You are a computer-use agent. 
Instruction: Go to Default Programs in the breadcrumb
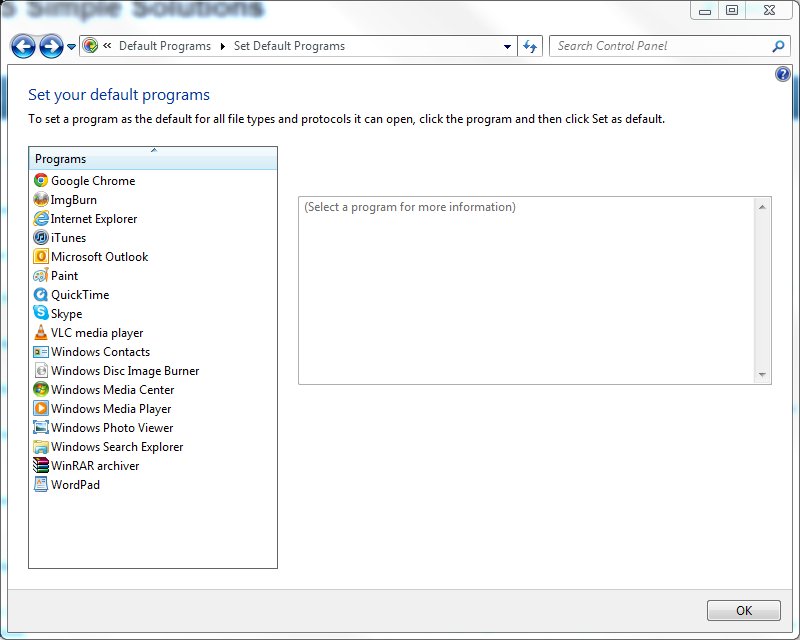click(165, 46)
